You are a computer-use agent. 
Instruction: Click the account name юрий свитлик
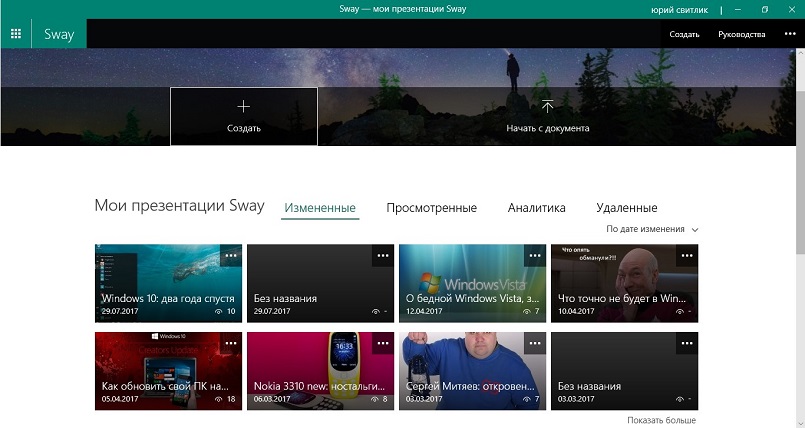click(x=679, y=10)
